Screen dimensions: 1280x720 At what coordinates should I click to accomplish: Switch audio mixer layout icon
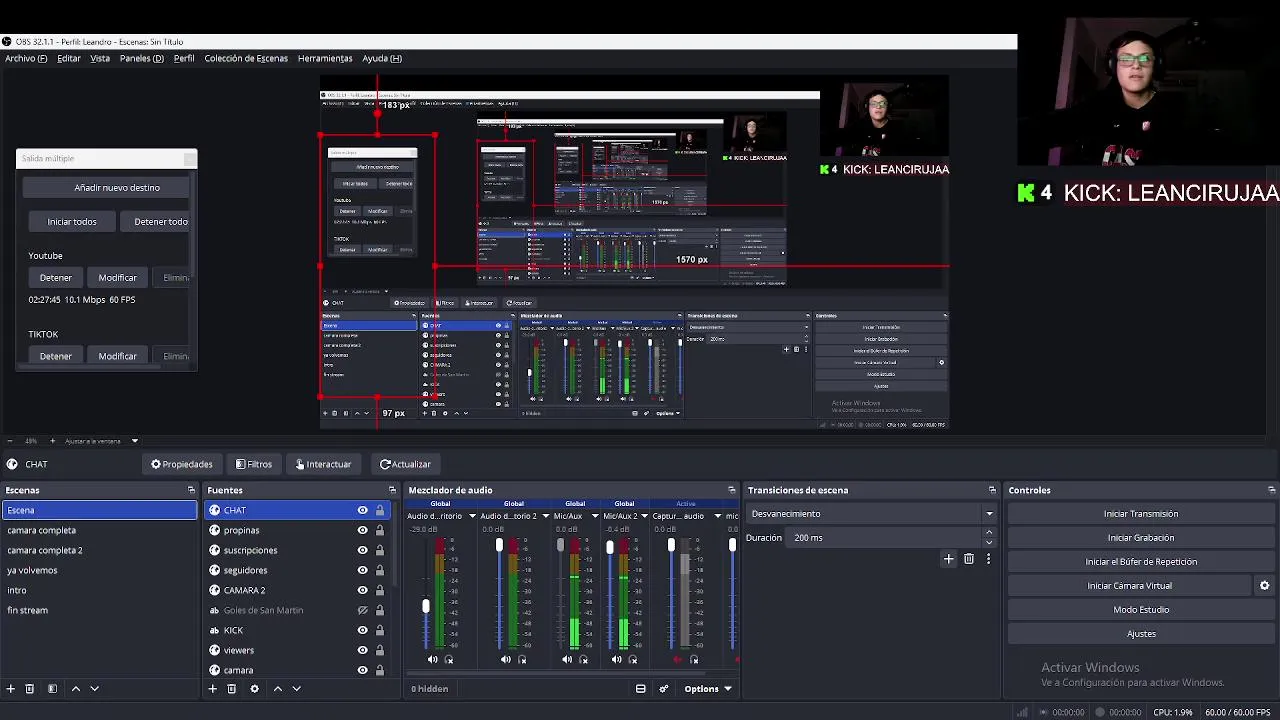coord(641,688)
